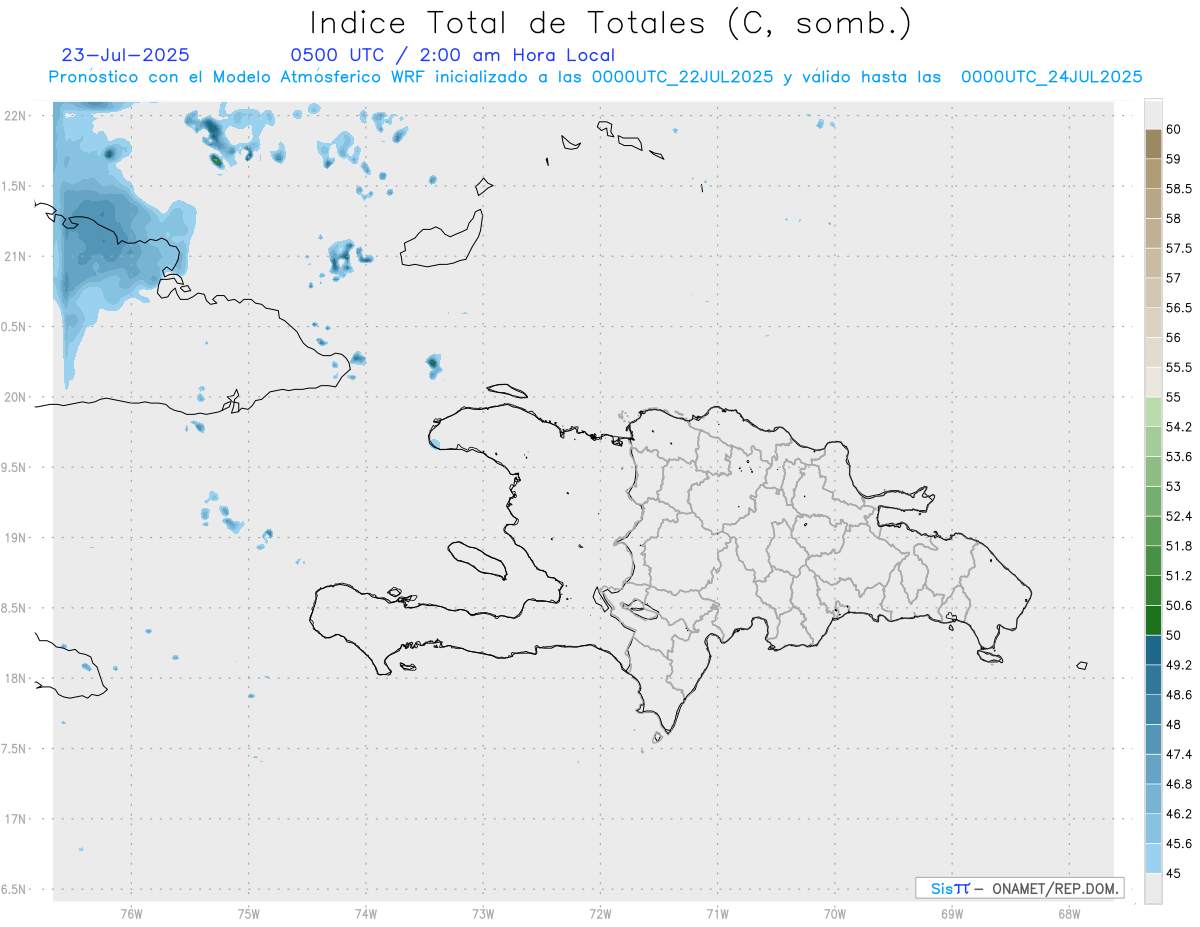
Task: Click the colorbar value '47.4'
Action: 1179,754
